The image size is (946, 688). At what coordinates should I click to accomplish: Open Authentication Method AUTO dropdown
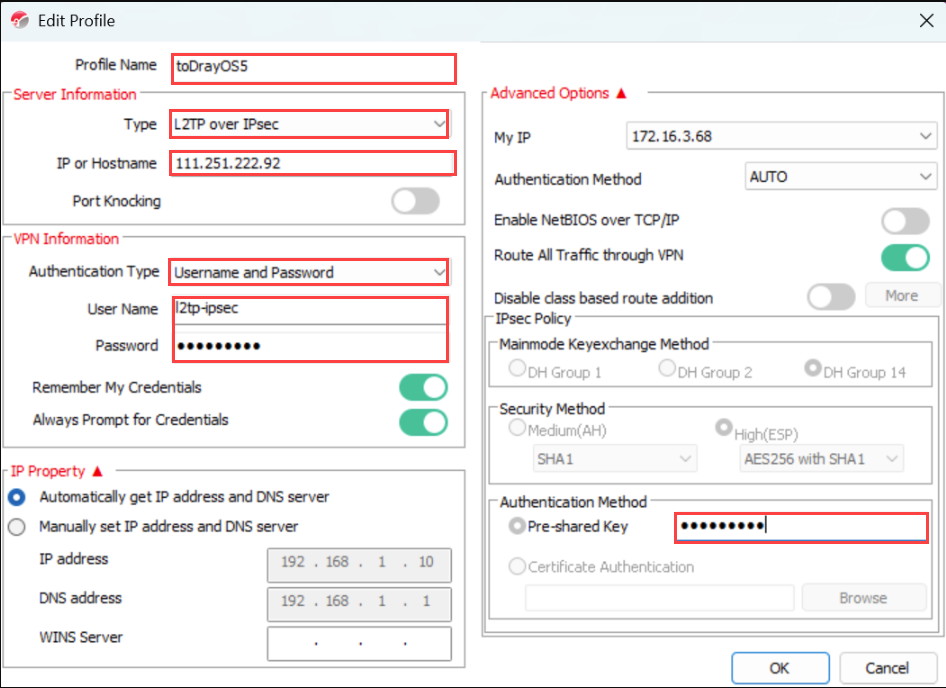tap(840, 177)
